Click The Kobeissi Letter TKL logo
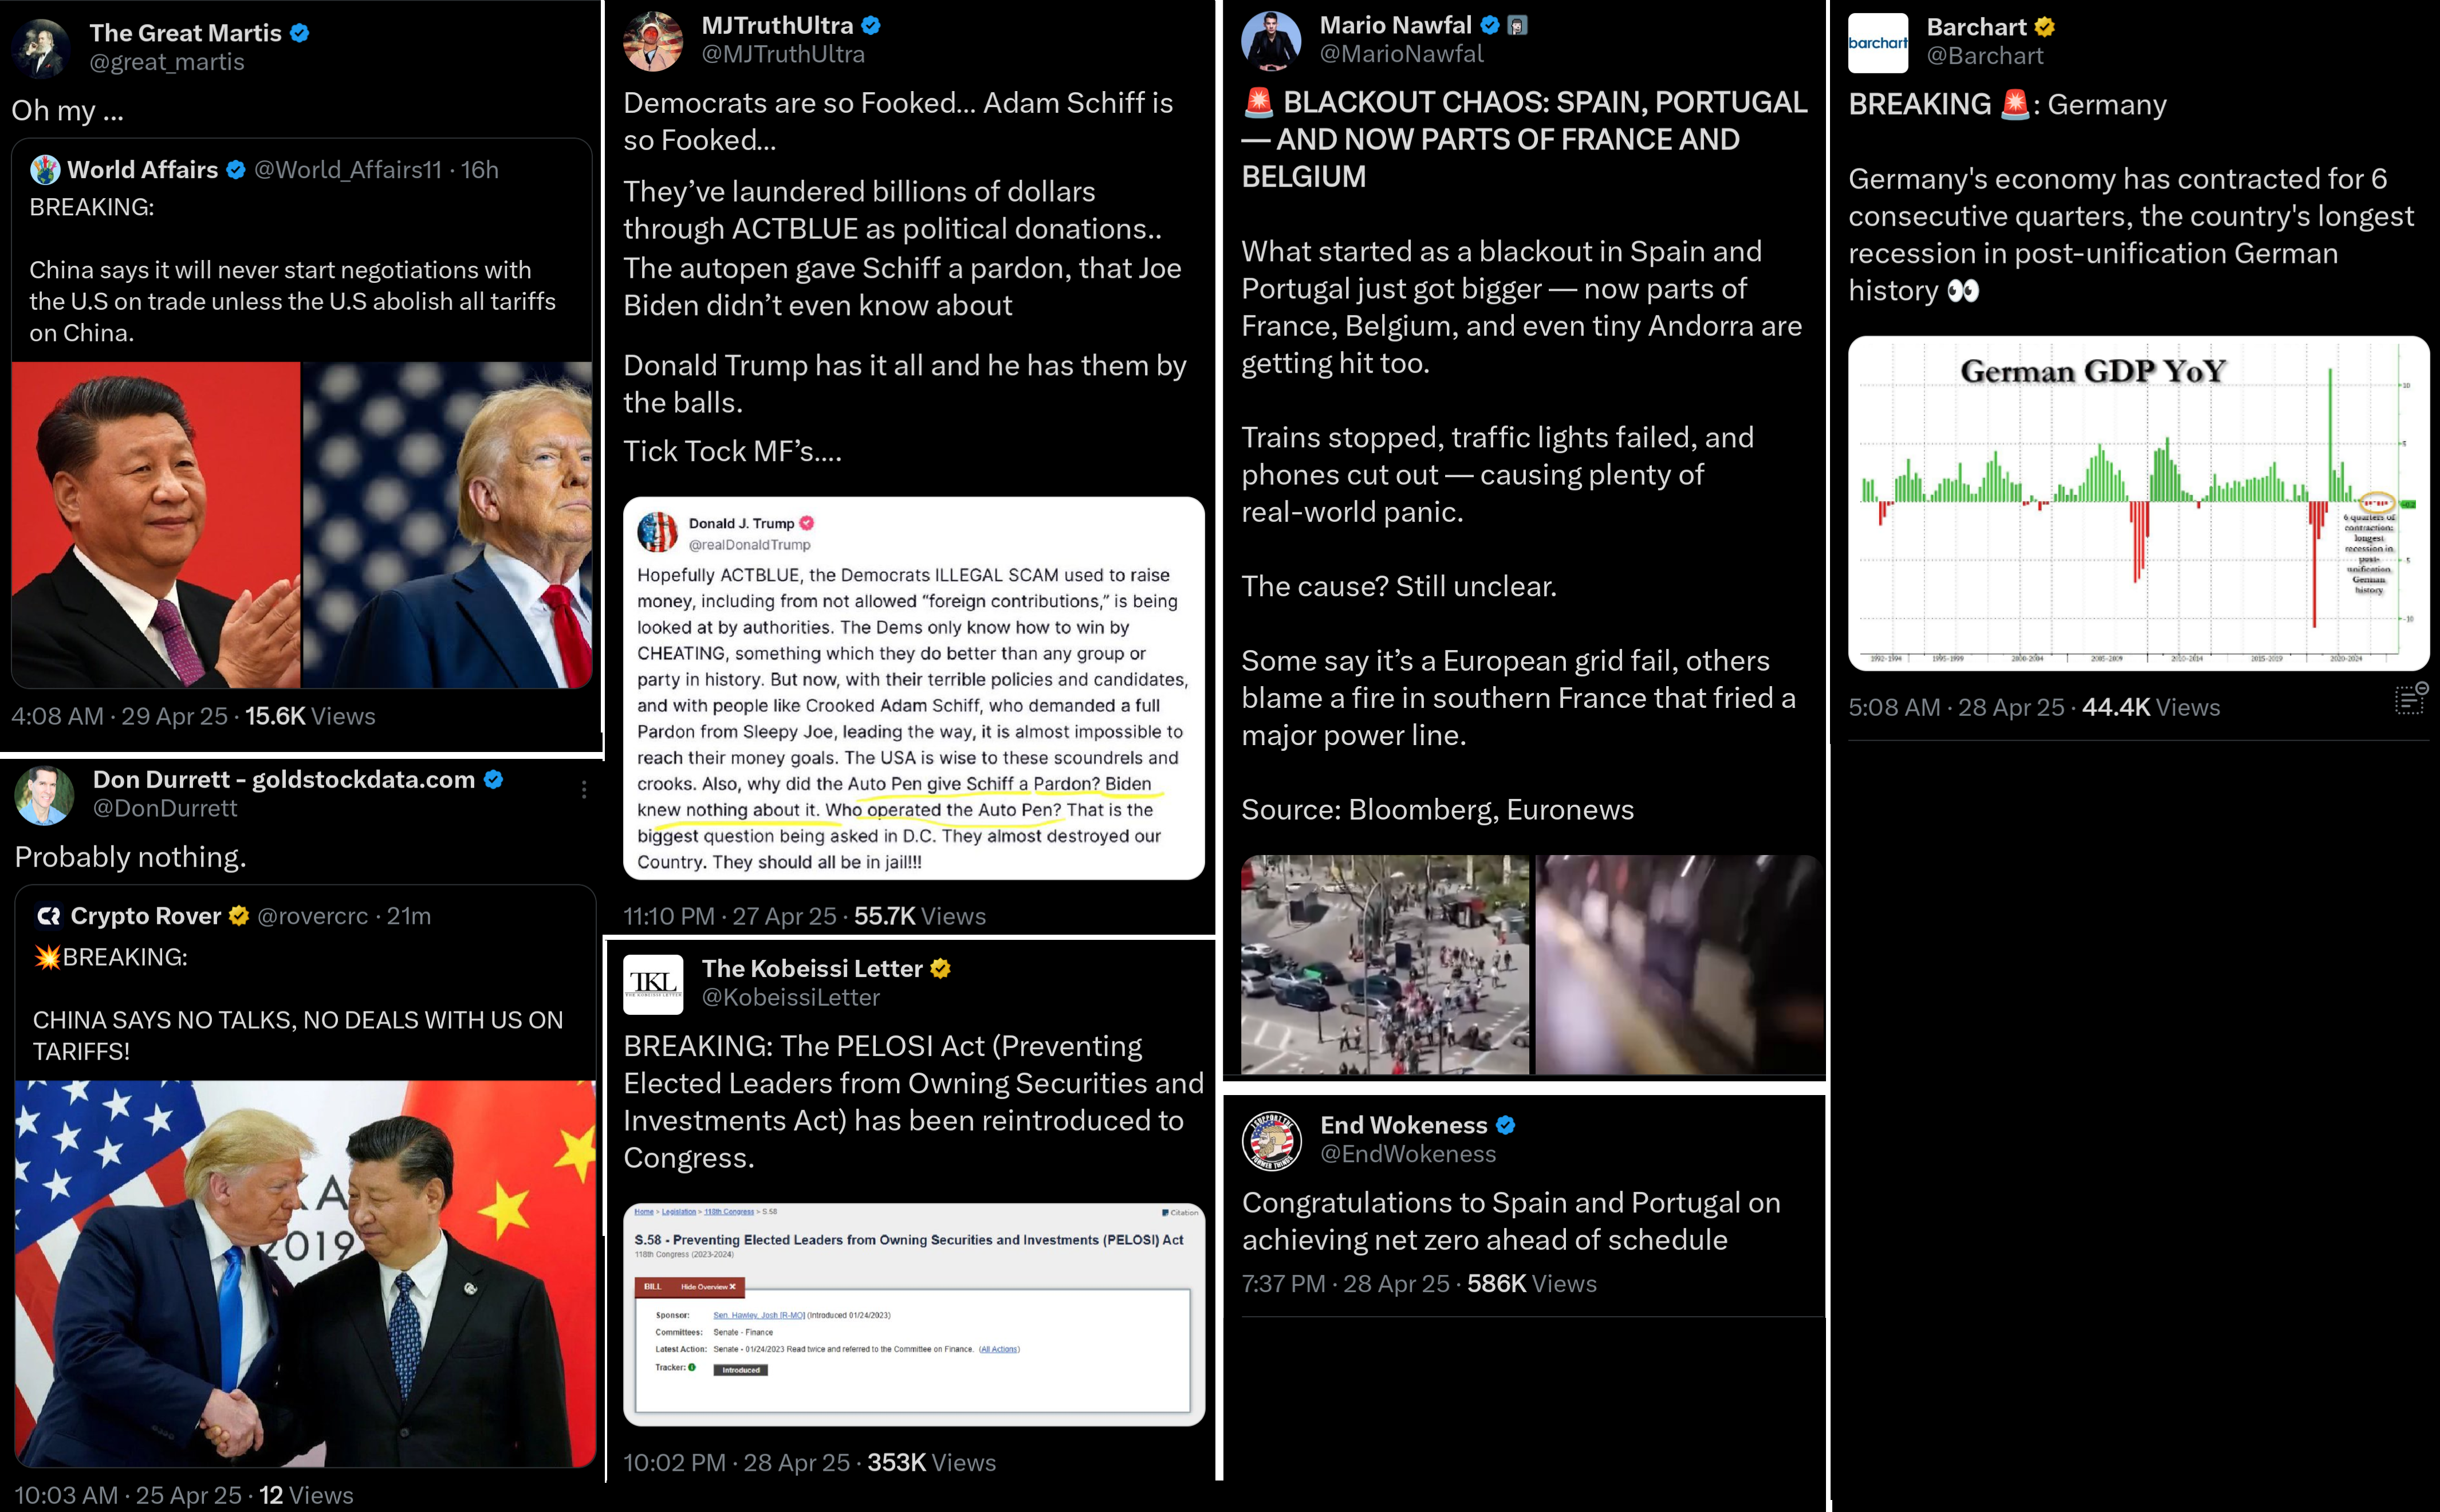The width and height of the screenshot is (2440, 1512). coord(653,984)
